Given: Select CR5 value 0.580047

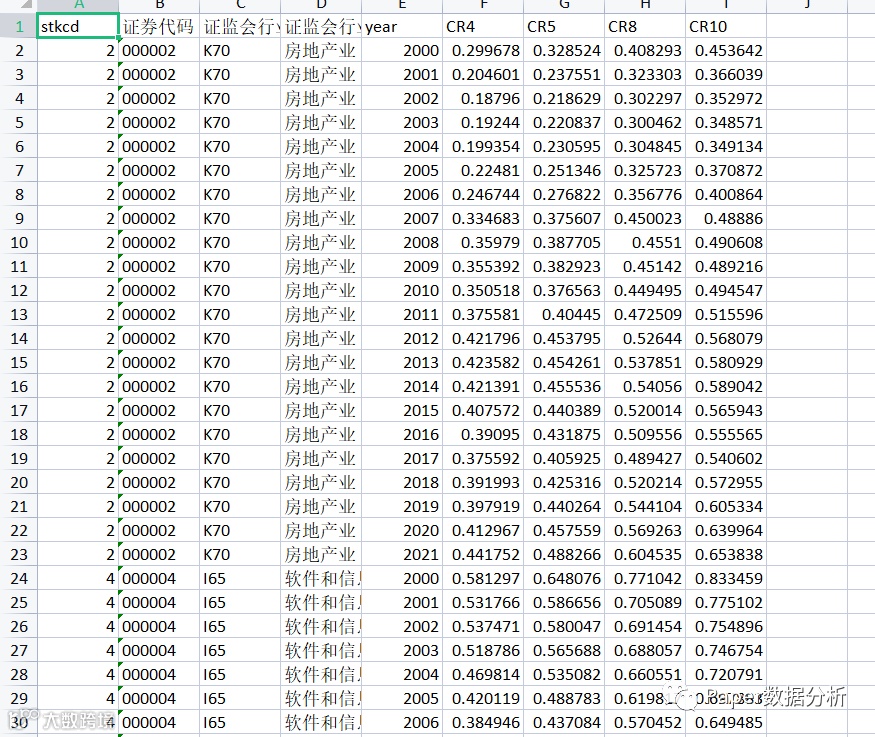Looking at the screenshot, I should tap(564, 626).
